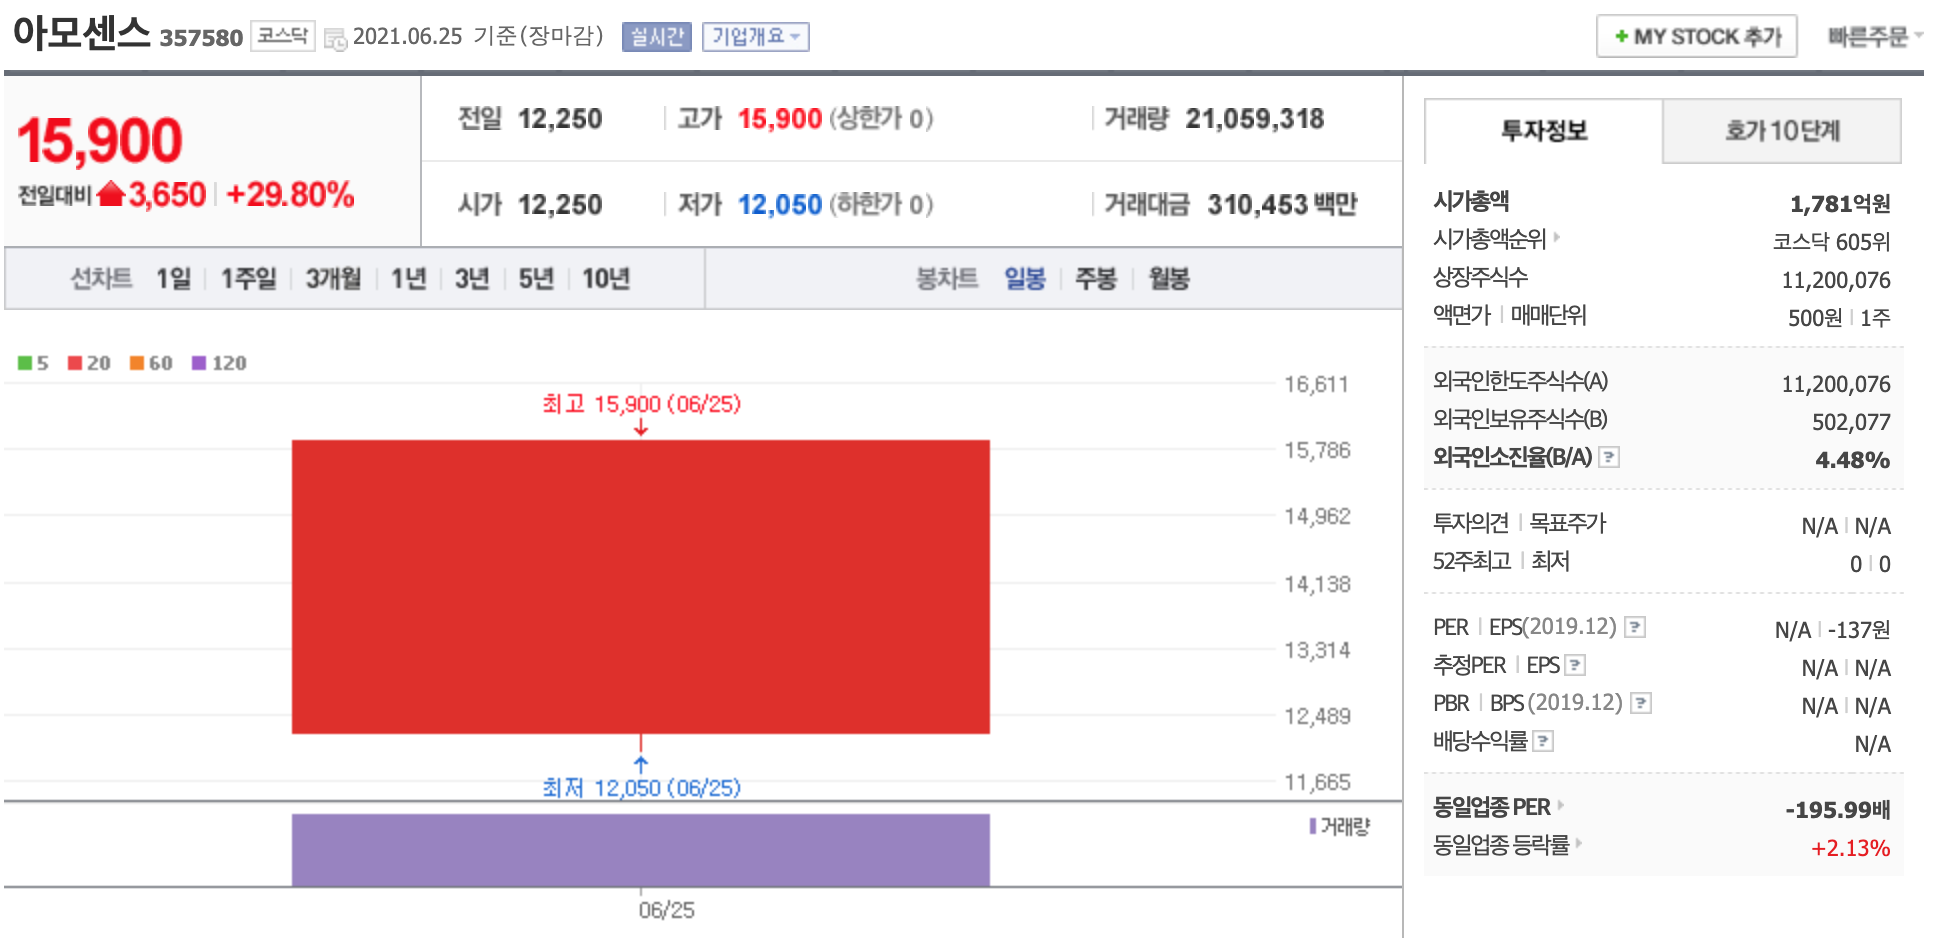Click the orange 60-day moving average legend
The height and width of the screenshot is (938, 1938).
[151, 363]
